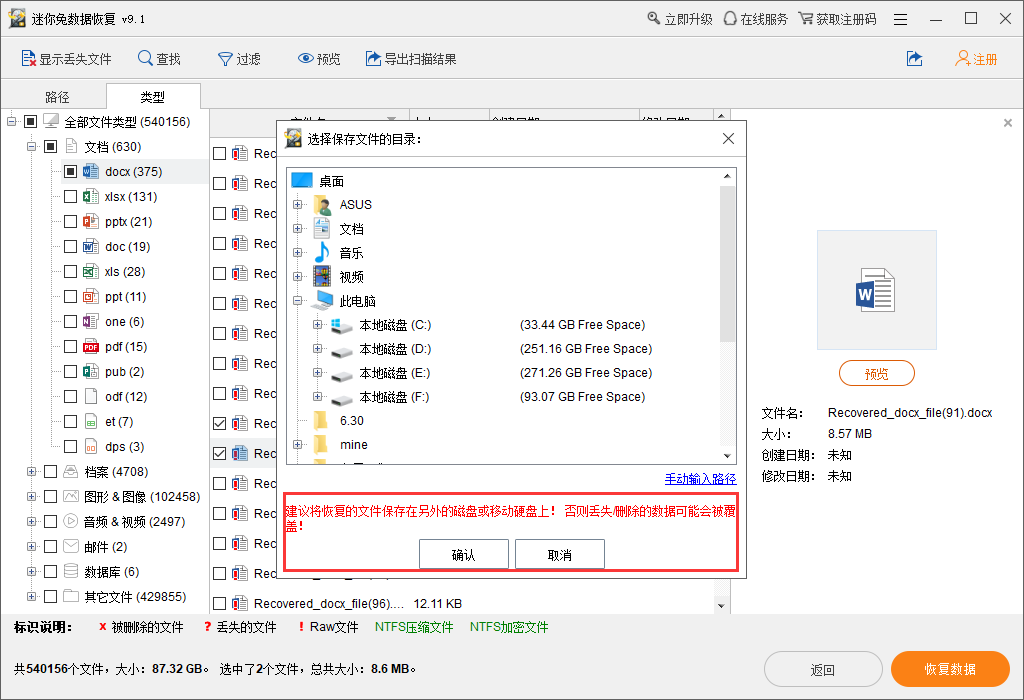Click the orange 恢复数据 button

point(950,669)
